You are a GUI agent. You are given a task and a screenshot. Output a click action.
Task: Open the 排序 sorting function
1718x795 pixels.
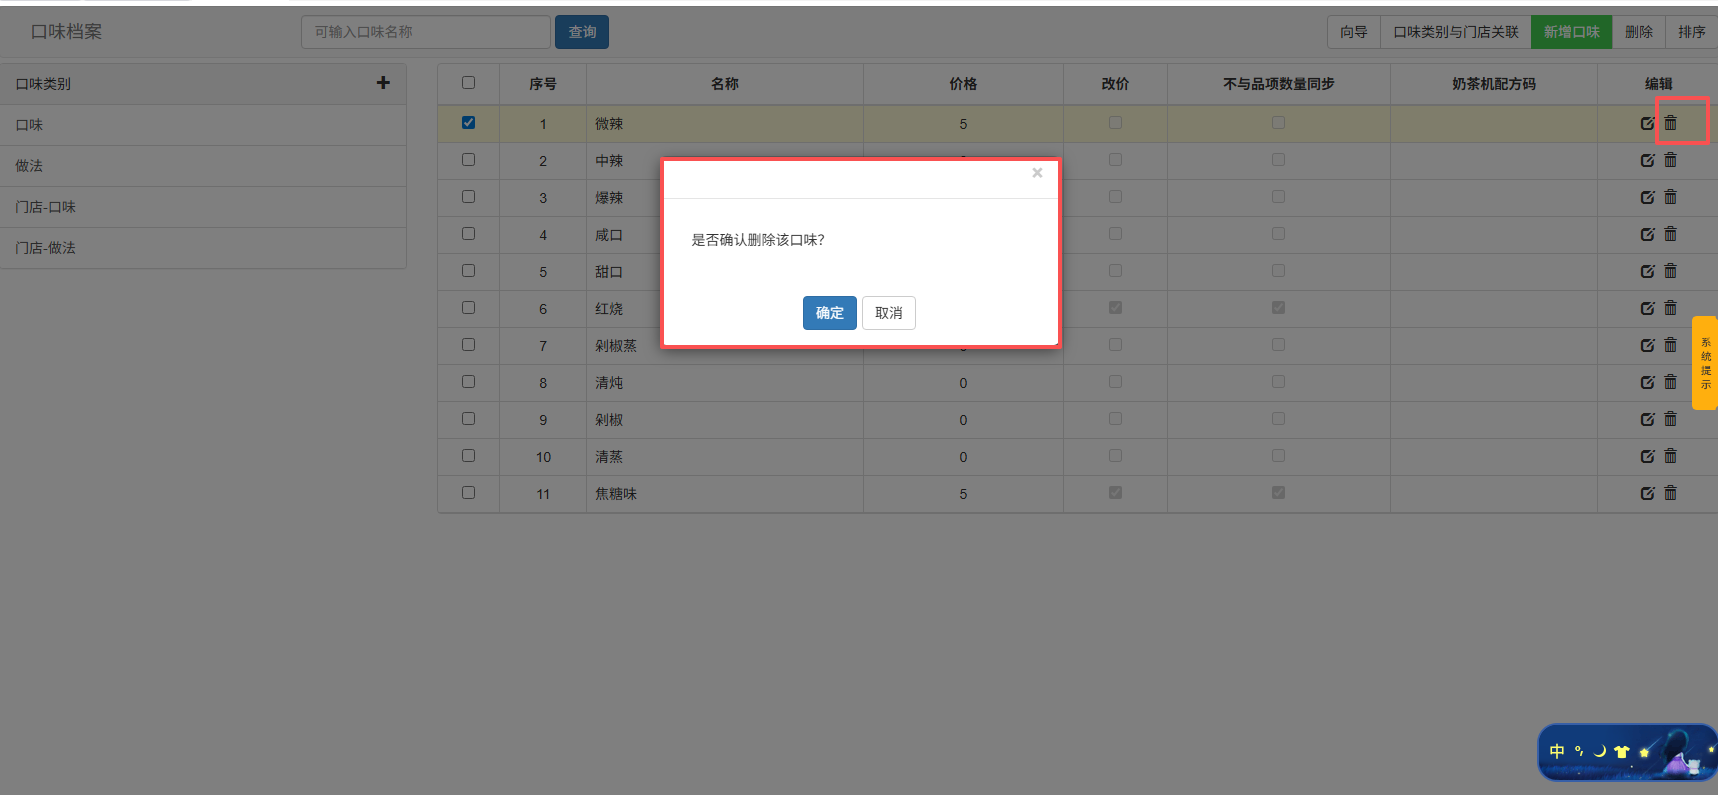pos(1692,32)
